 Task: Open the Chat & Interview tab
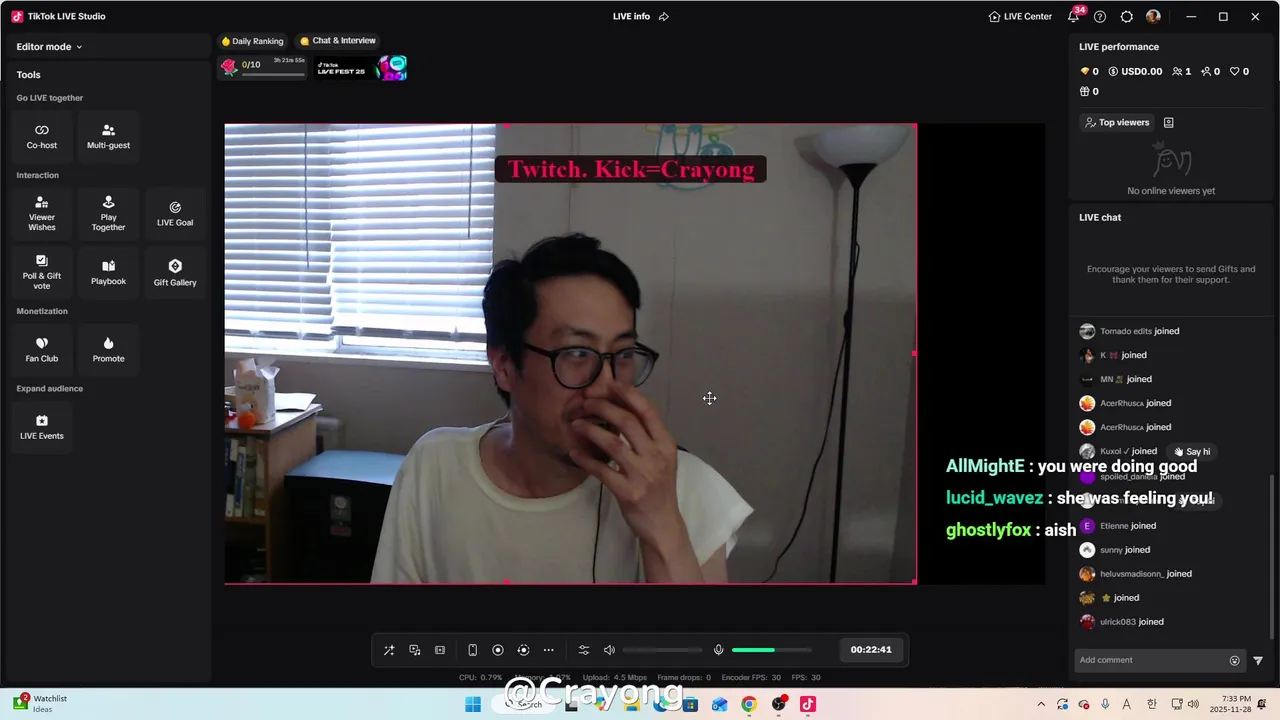click(x=338, y=41)
